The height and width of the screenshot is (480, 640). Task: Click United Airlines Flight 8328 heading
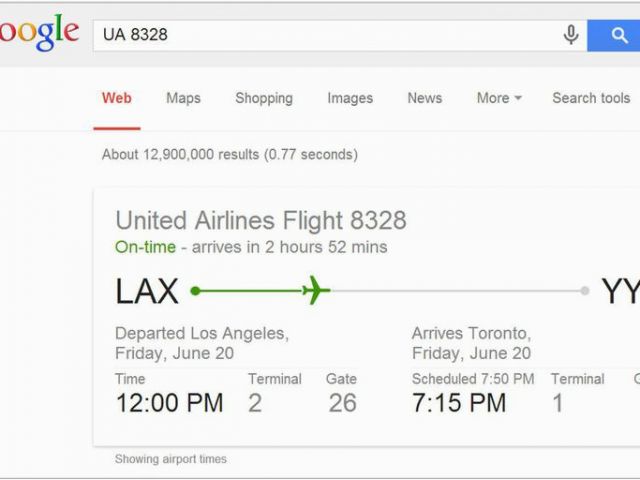[x=261, y=221]
